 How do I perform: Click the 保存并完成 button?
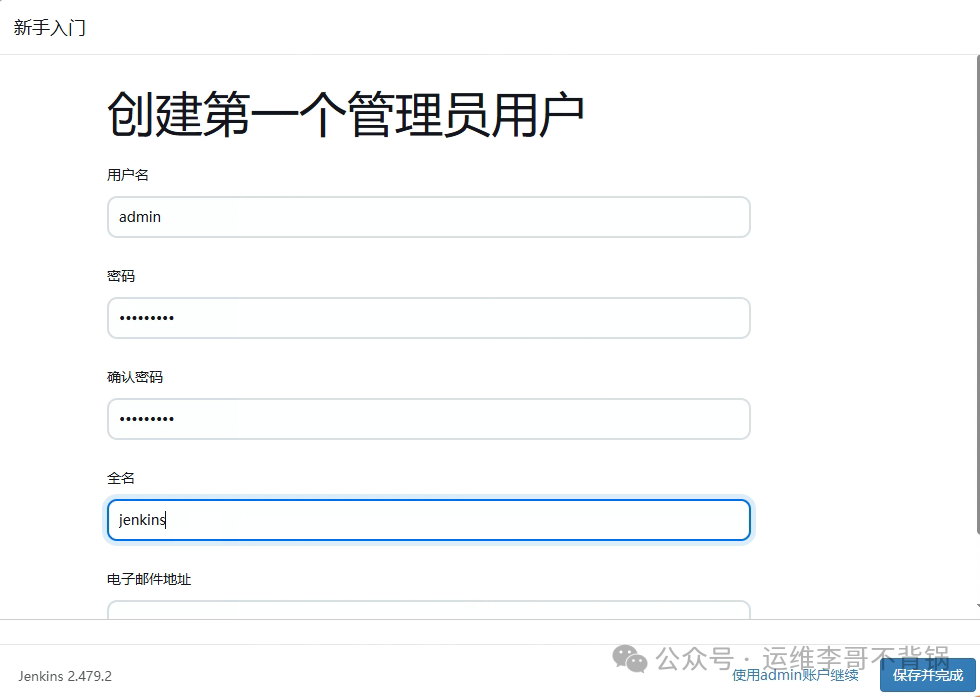click(928, 675)
